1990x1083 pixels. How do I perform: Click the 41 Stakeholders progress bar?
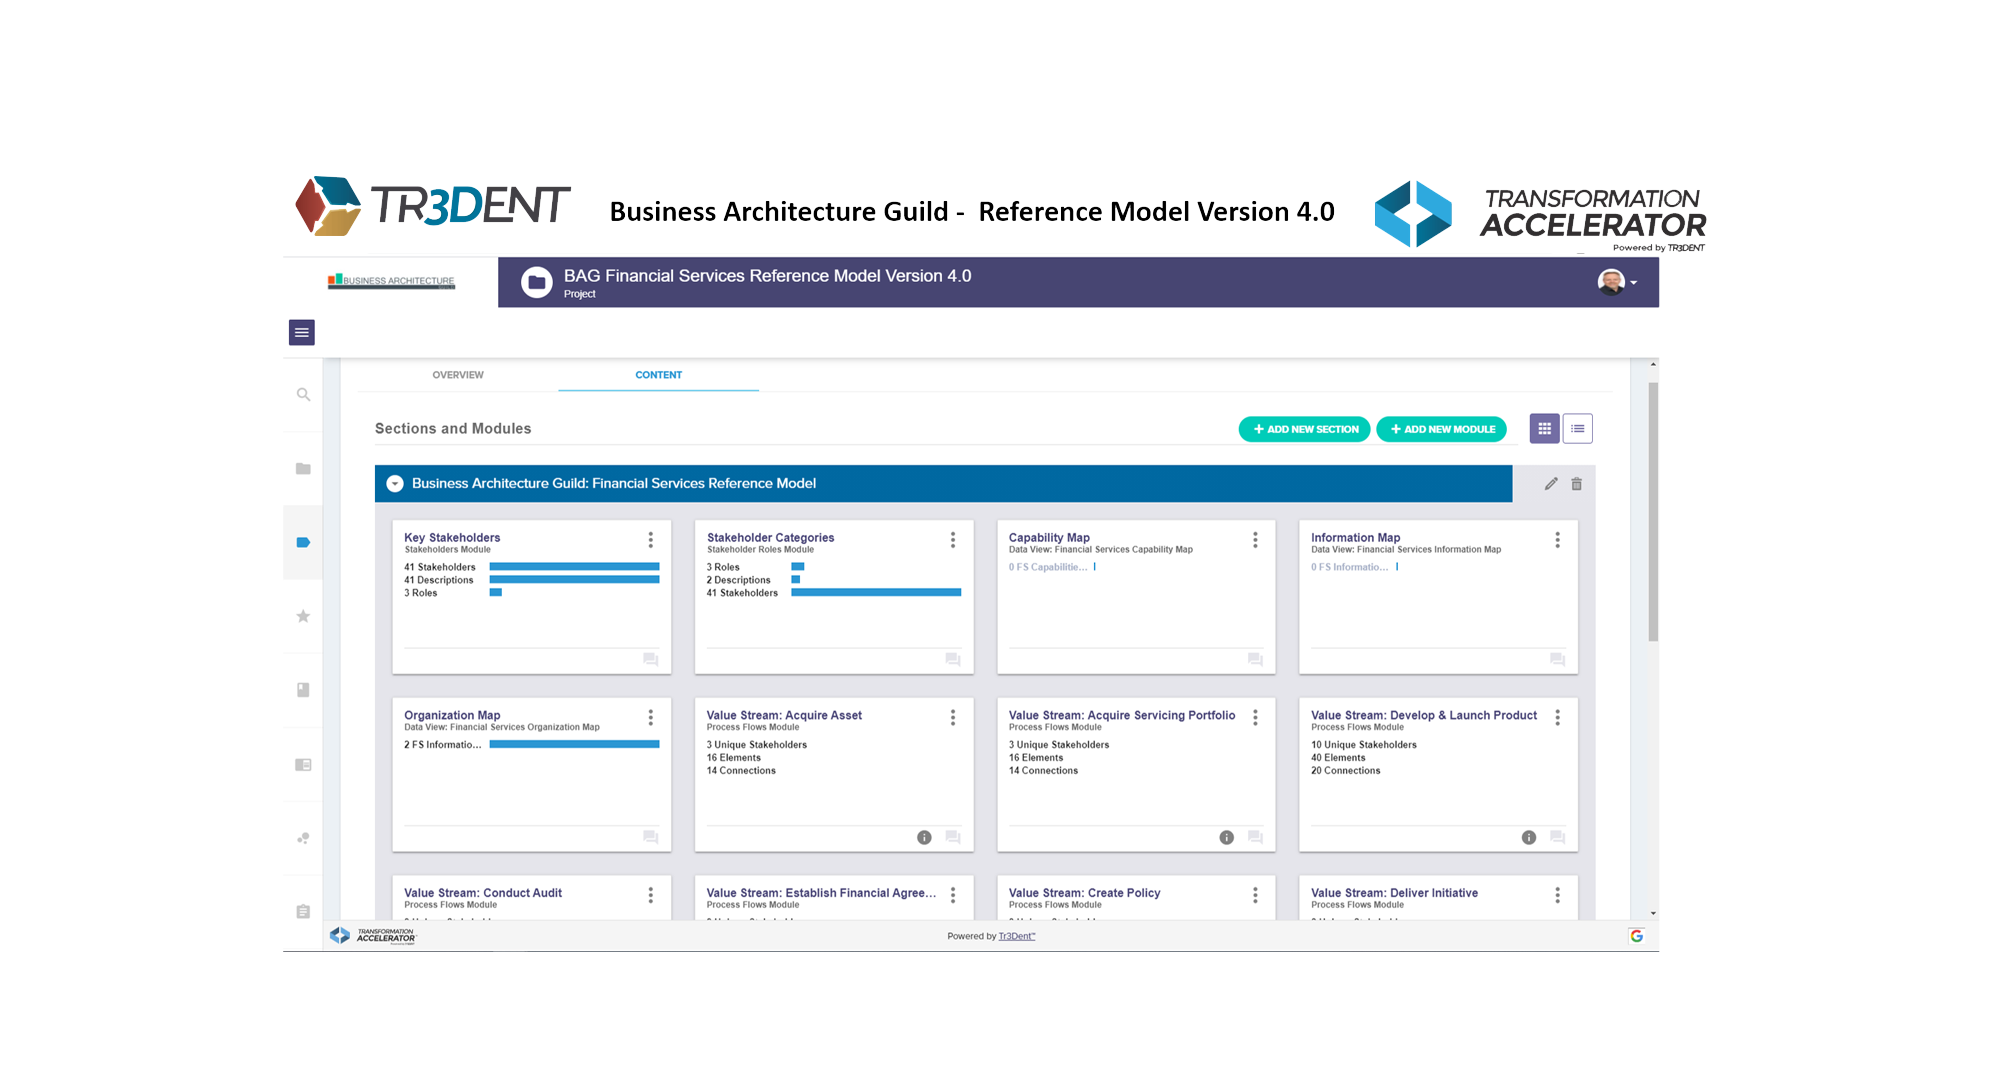pyautogui.click(x=573, y=566)
